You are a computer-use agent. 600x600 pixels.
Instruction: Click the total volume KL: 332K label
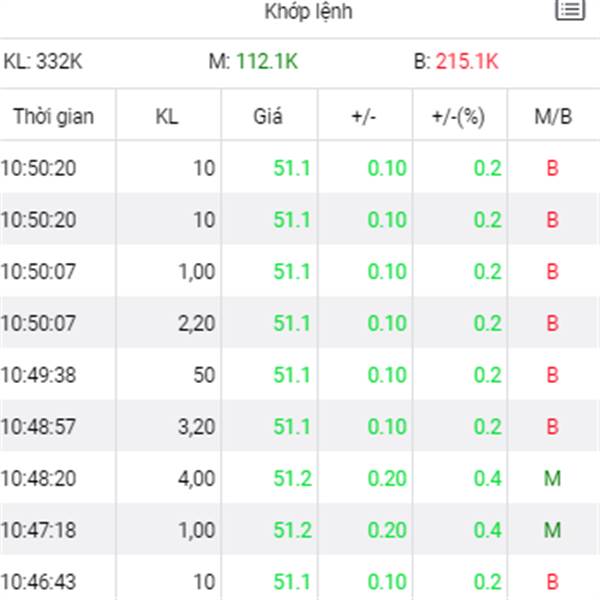(x=43, y=61)
